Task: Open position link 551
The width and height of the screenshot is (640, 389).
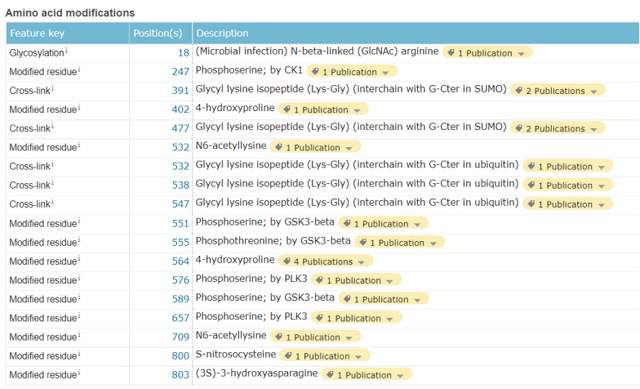Action: click(x=180, y=223)
